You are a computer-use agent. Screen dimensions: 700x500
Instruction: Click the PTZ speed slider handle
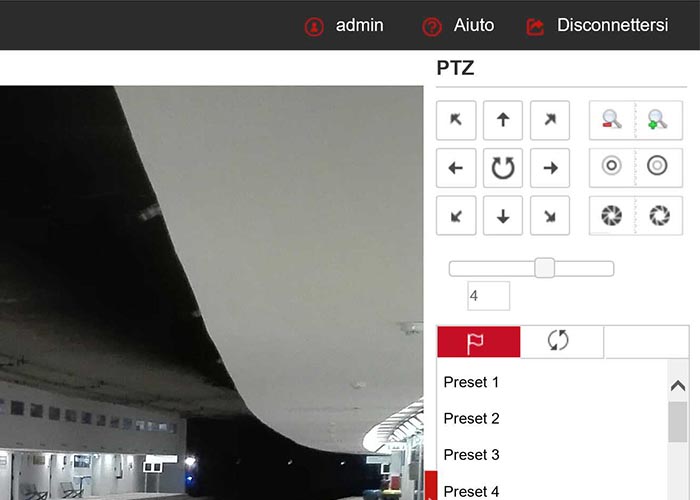[x=545, y=268]
